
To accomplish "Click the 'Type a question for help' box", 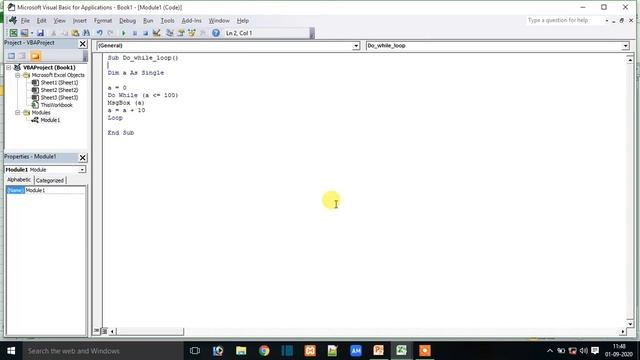I will click(x=565, y=20).
